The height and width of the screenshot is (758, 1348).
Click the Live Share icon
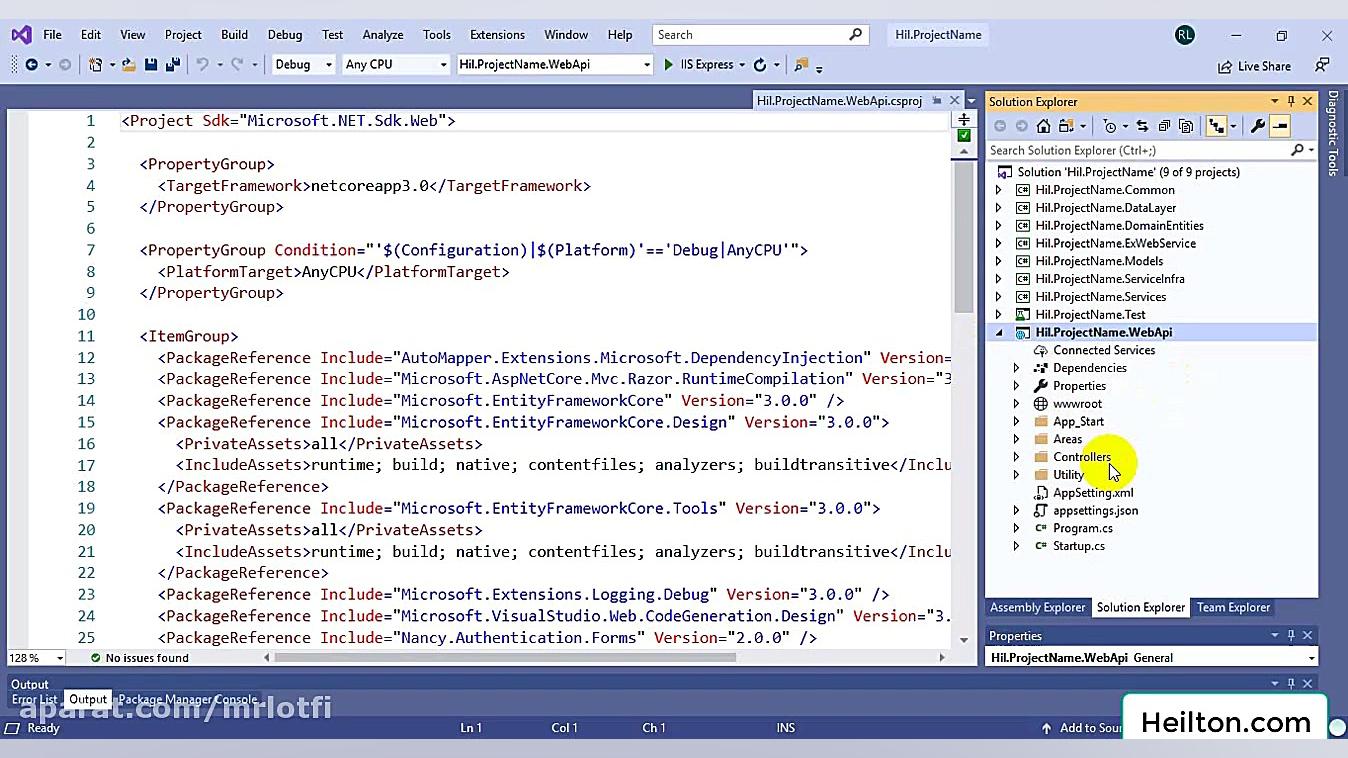(x=1225, y=66)
